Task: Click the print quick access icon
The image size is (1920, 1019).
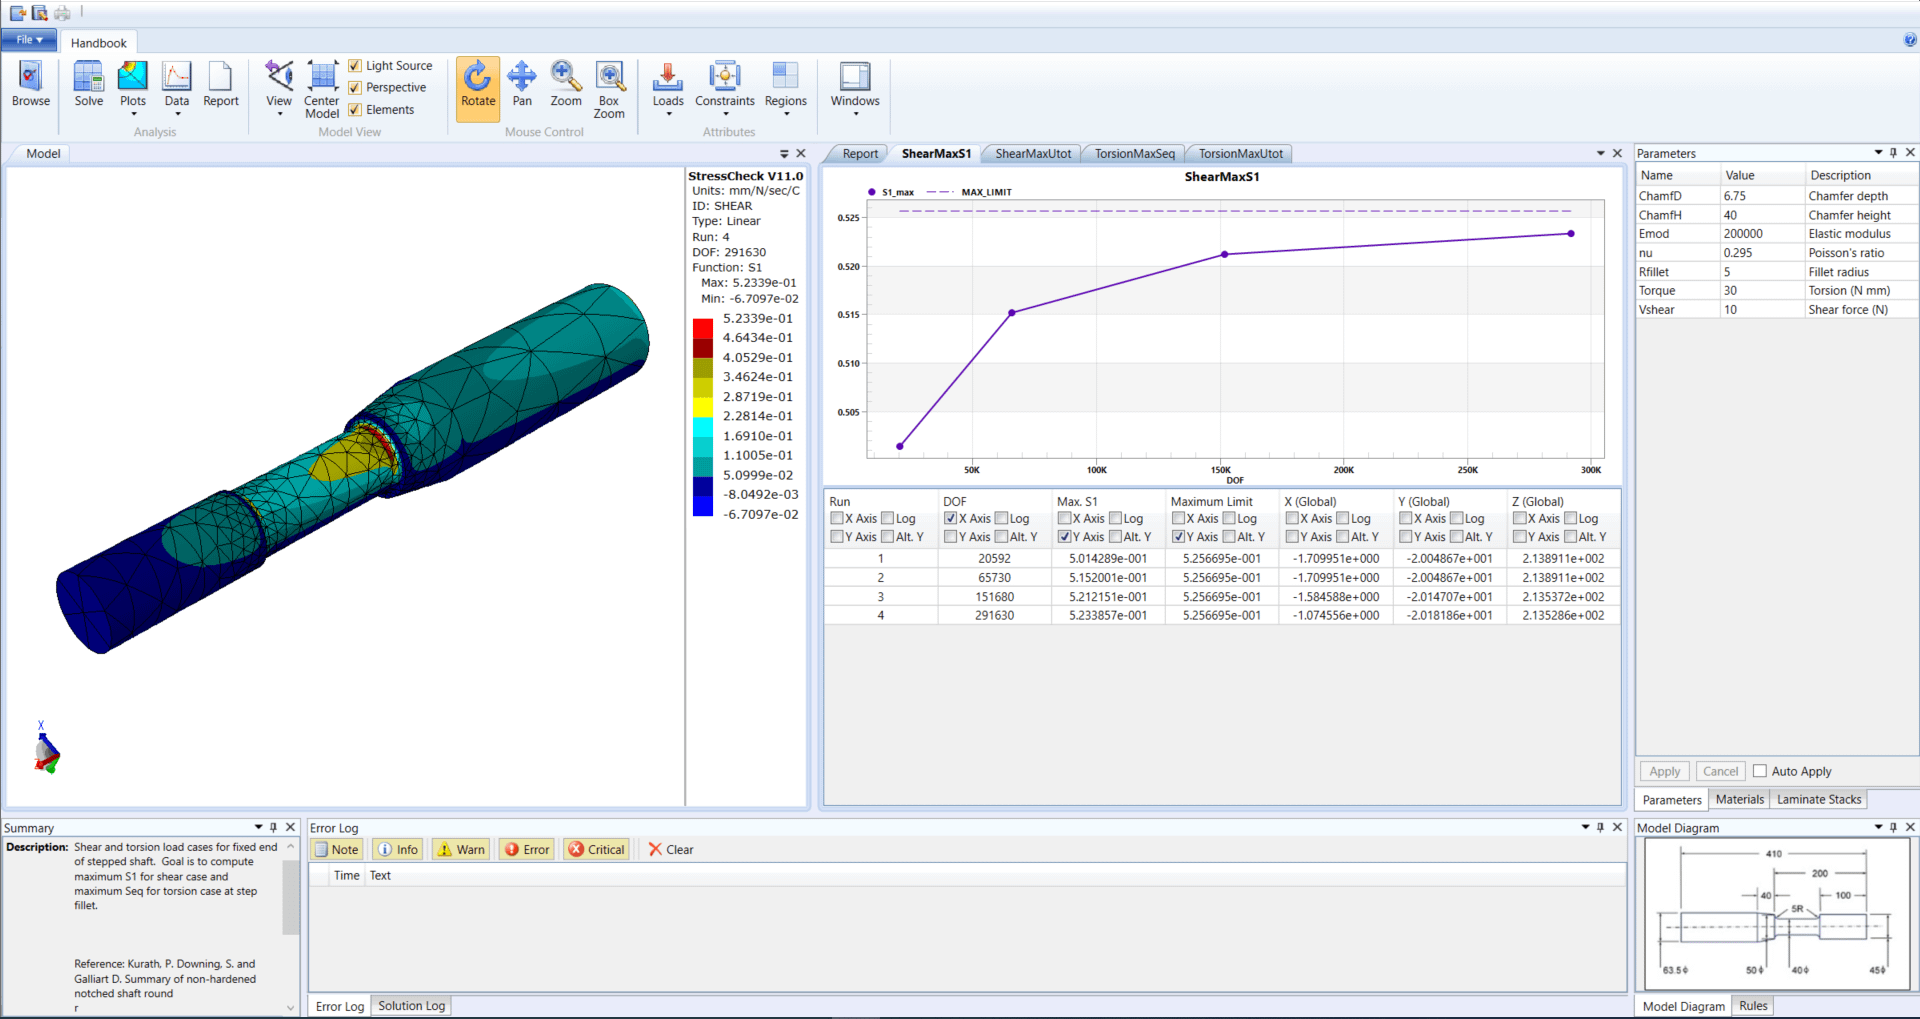Action: [62, 13]
